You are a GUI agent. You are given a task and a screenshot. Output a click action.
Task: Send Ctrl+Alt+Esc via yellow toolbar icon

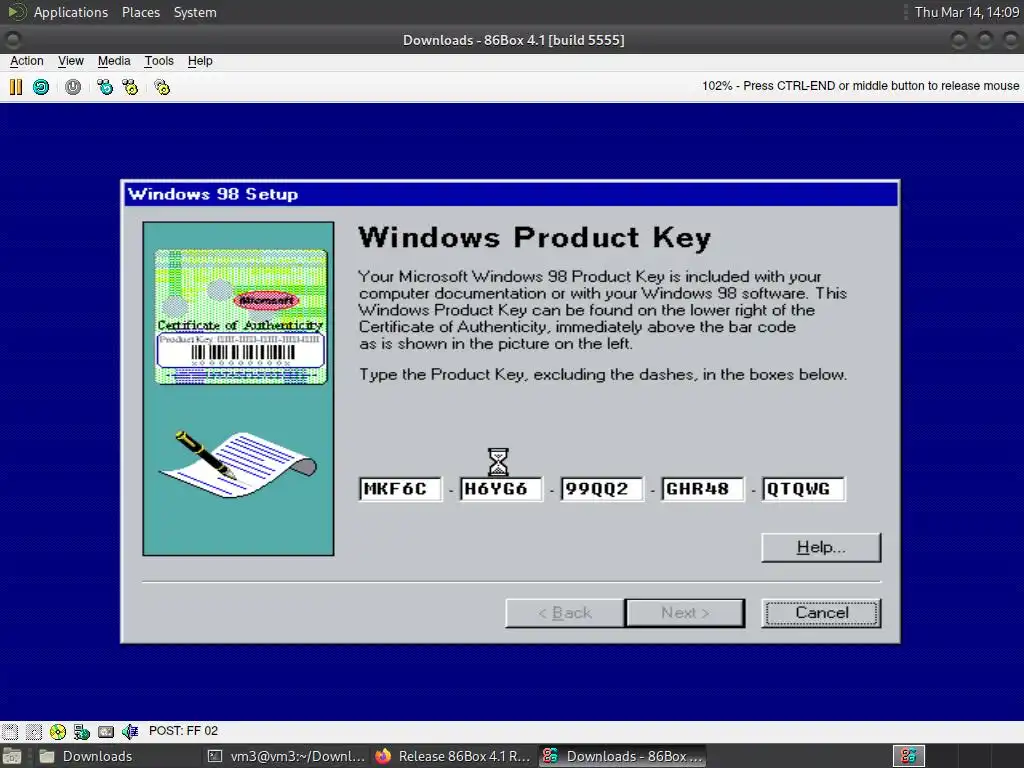131,87
